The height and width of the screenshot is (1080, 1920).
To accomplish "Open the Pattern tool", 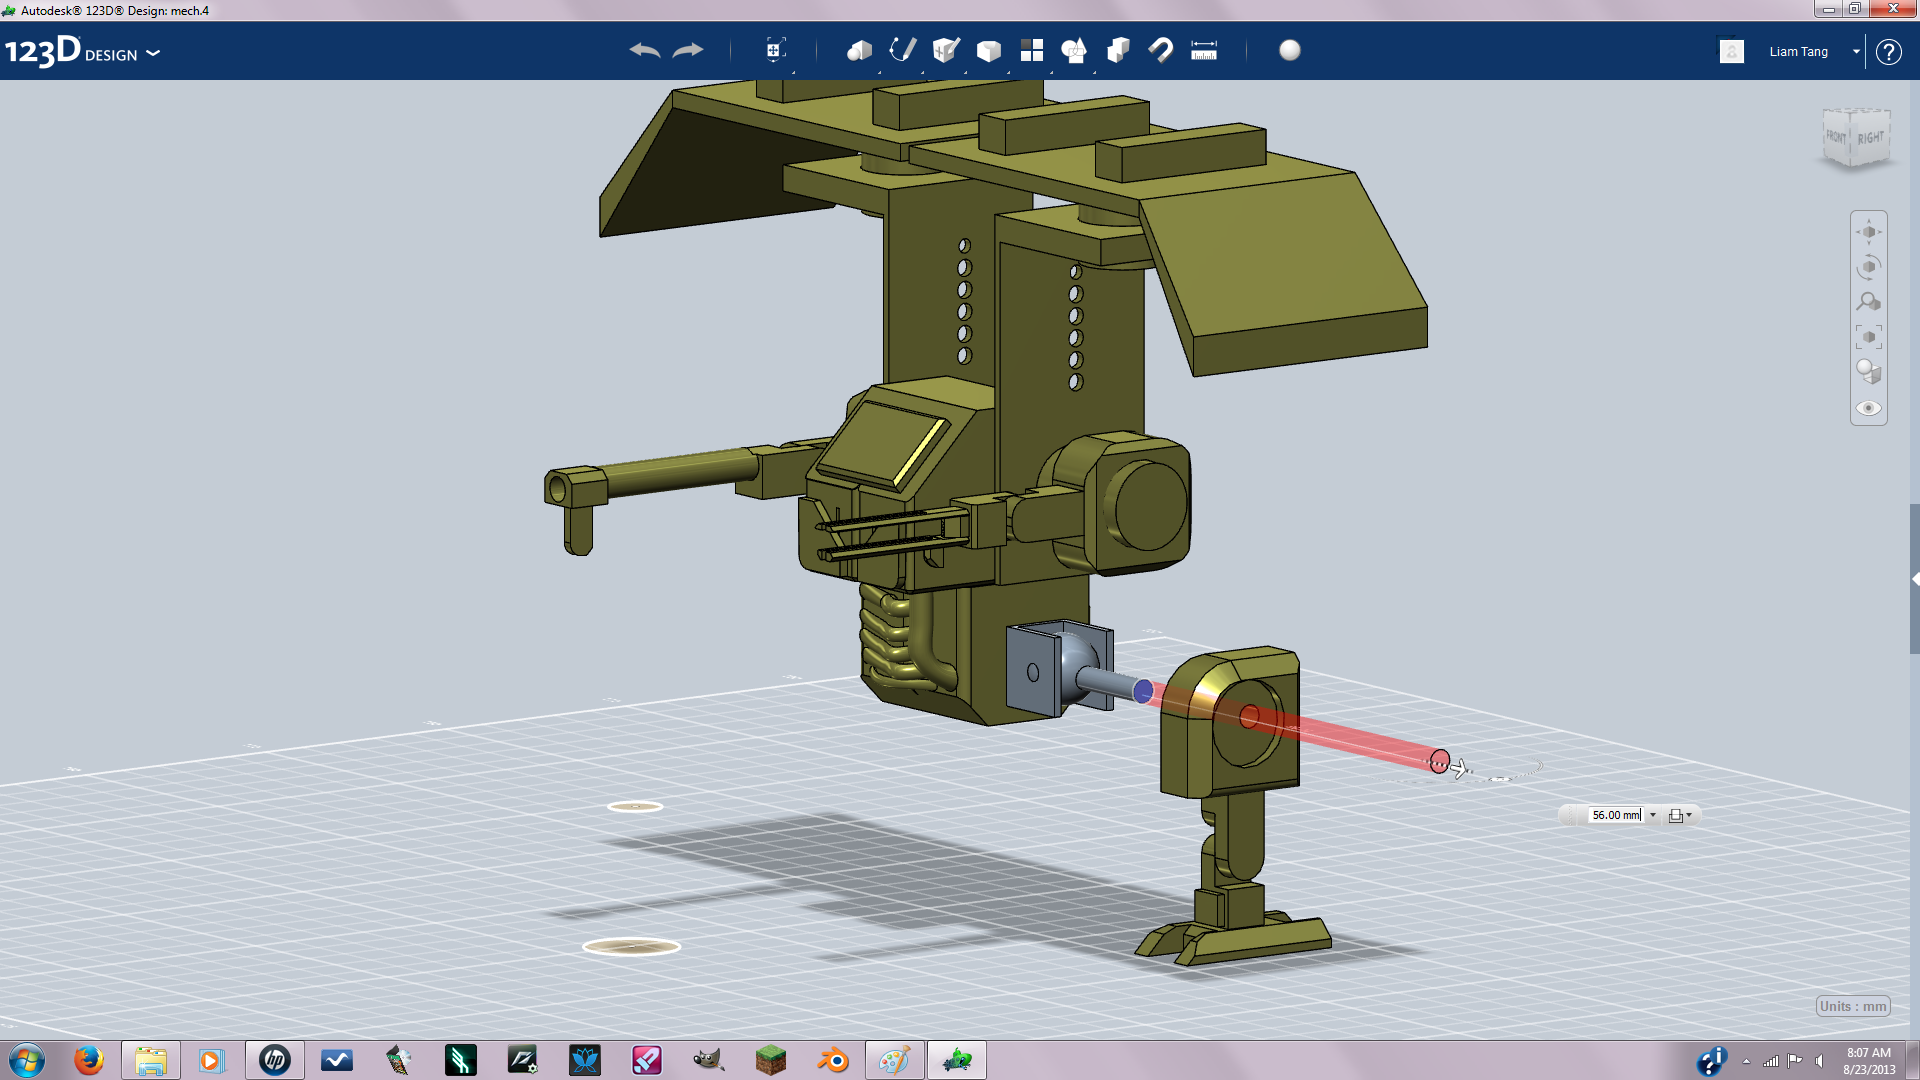I will coord(1032,50).
